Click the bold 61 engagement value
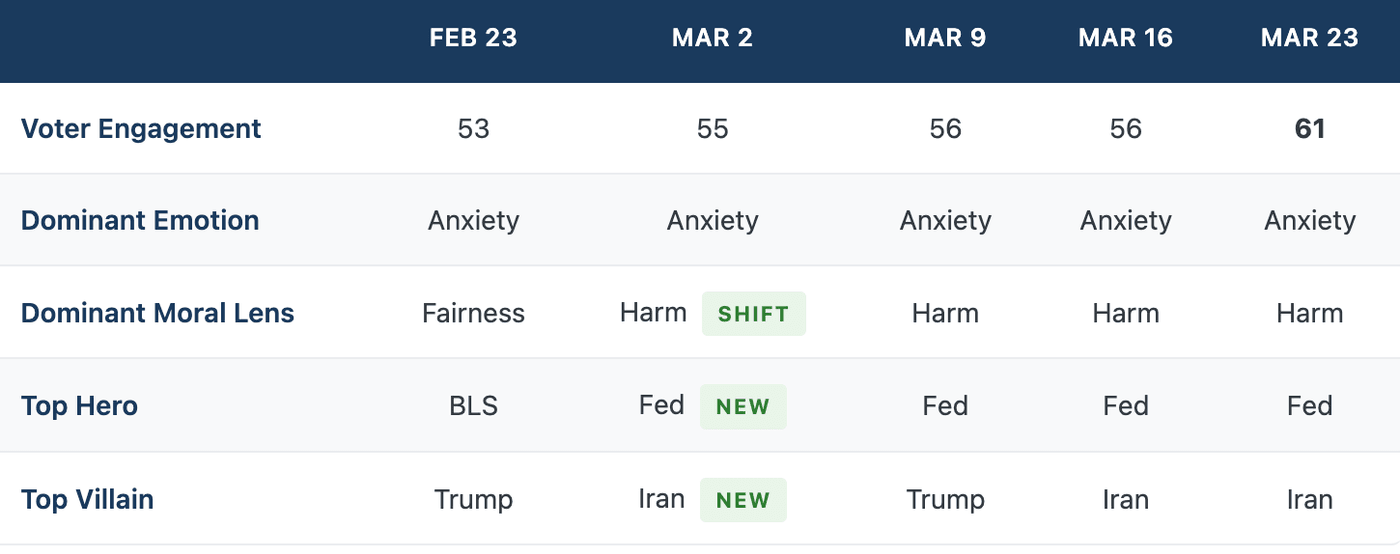This screenshot has width=1400, height=554. tap(1309, 129)
